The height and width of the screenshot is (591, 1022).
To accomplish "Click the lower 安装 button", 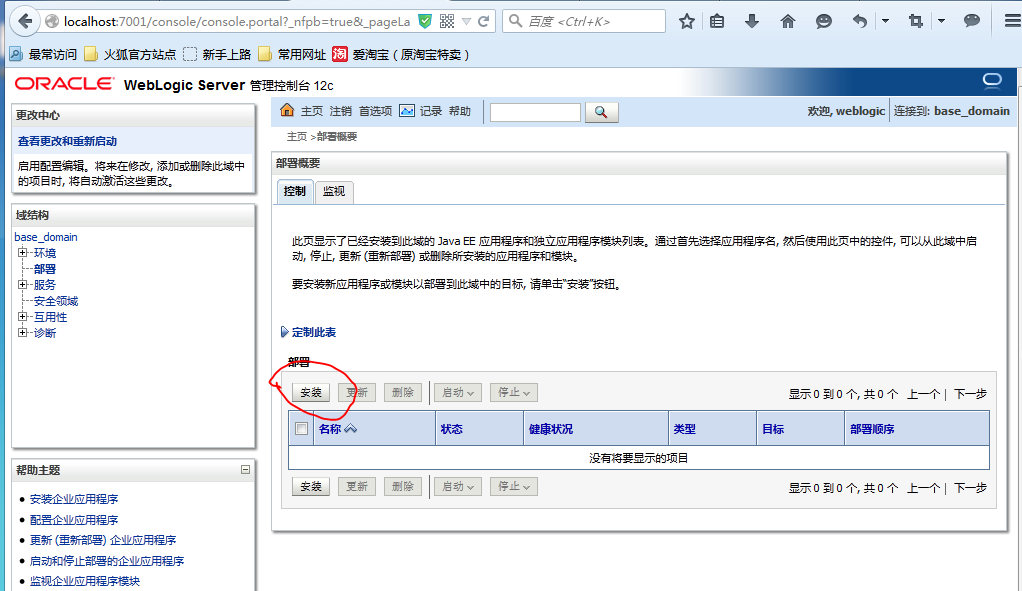I will coord(311,487).
